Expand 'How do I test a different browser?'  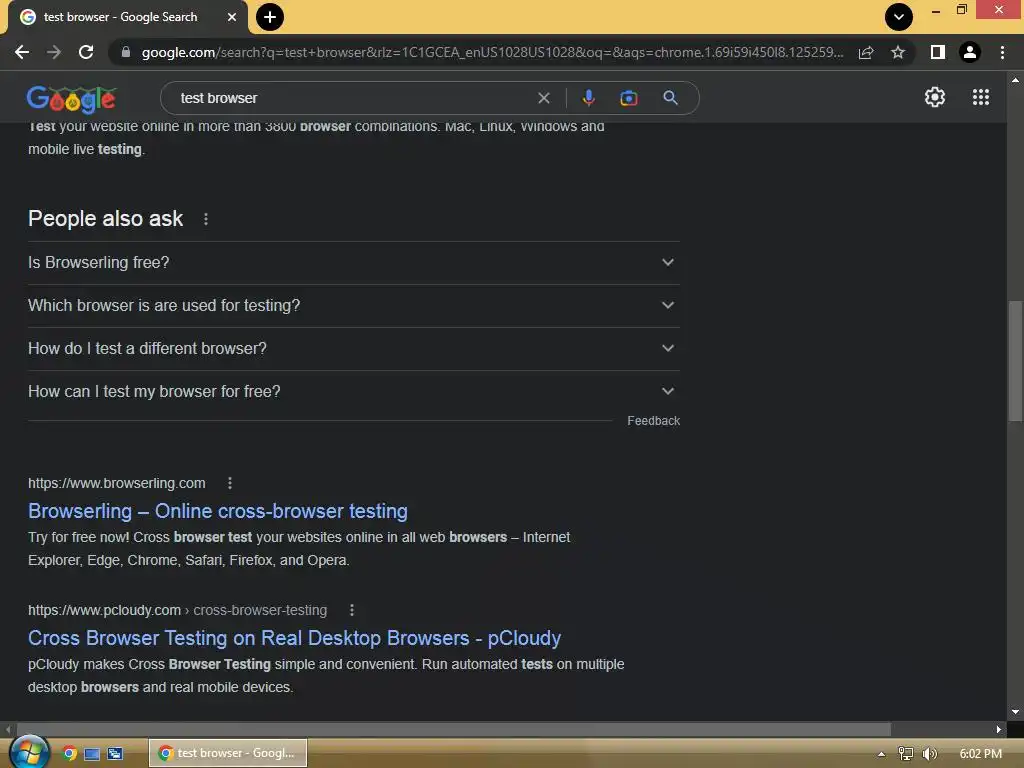click(x=353, y=349)
